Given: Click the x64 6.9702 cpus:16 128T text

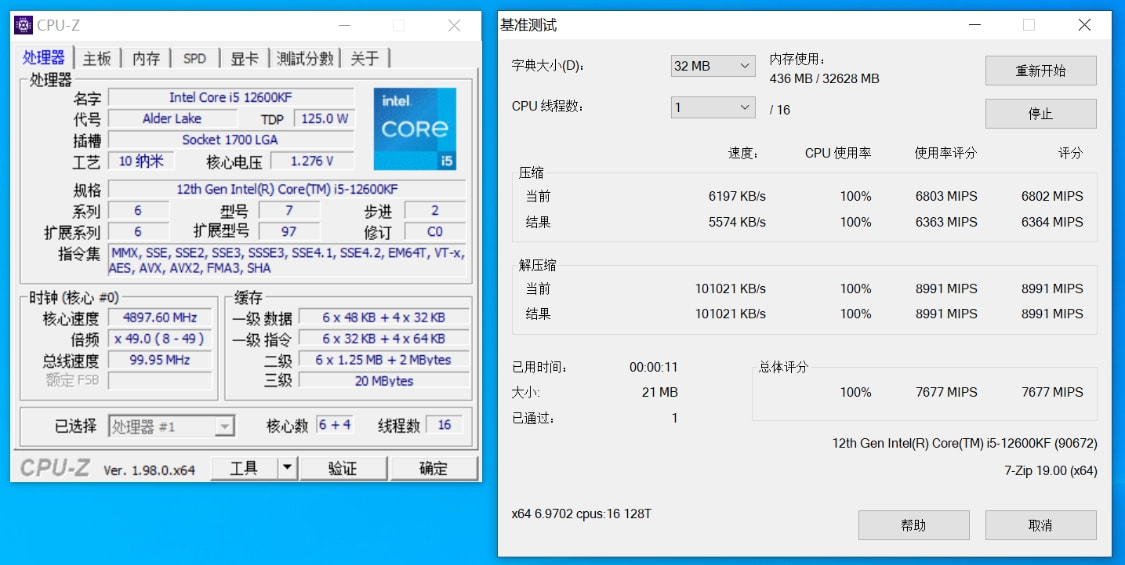Looking at the screenshot, I should pyautogui.click(x=582, y=514).
